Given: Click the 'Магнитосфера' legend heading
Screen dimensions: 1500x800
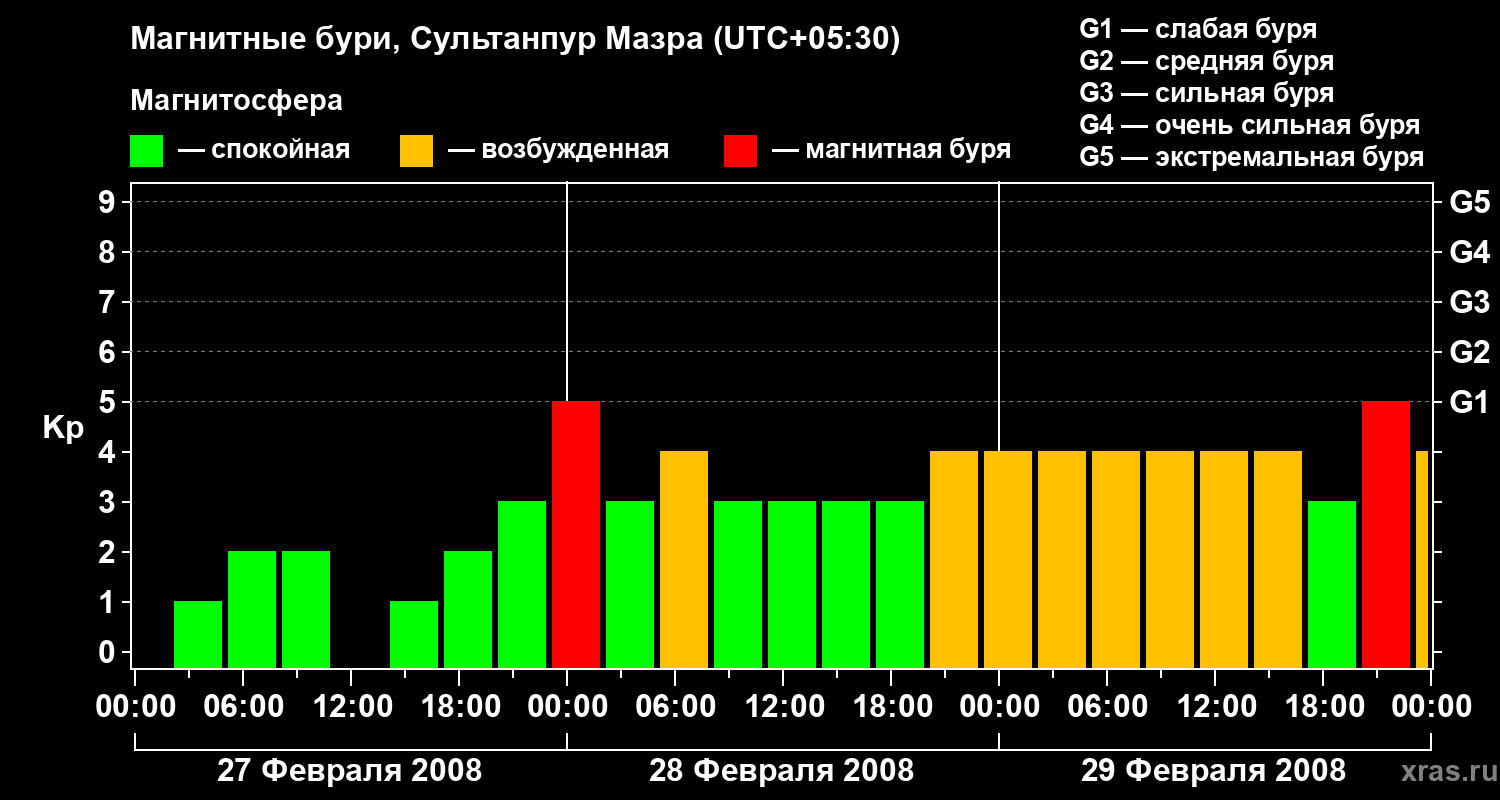Looking at the screenshot, I should 236,101.
